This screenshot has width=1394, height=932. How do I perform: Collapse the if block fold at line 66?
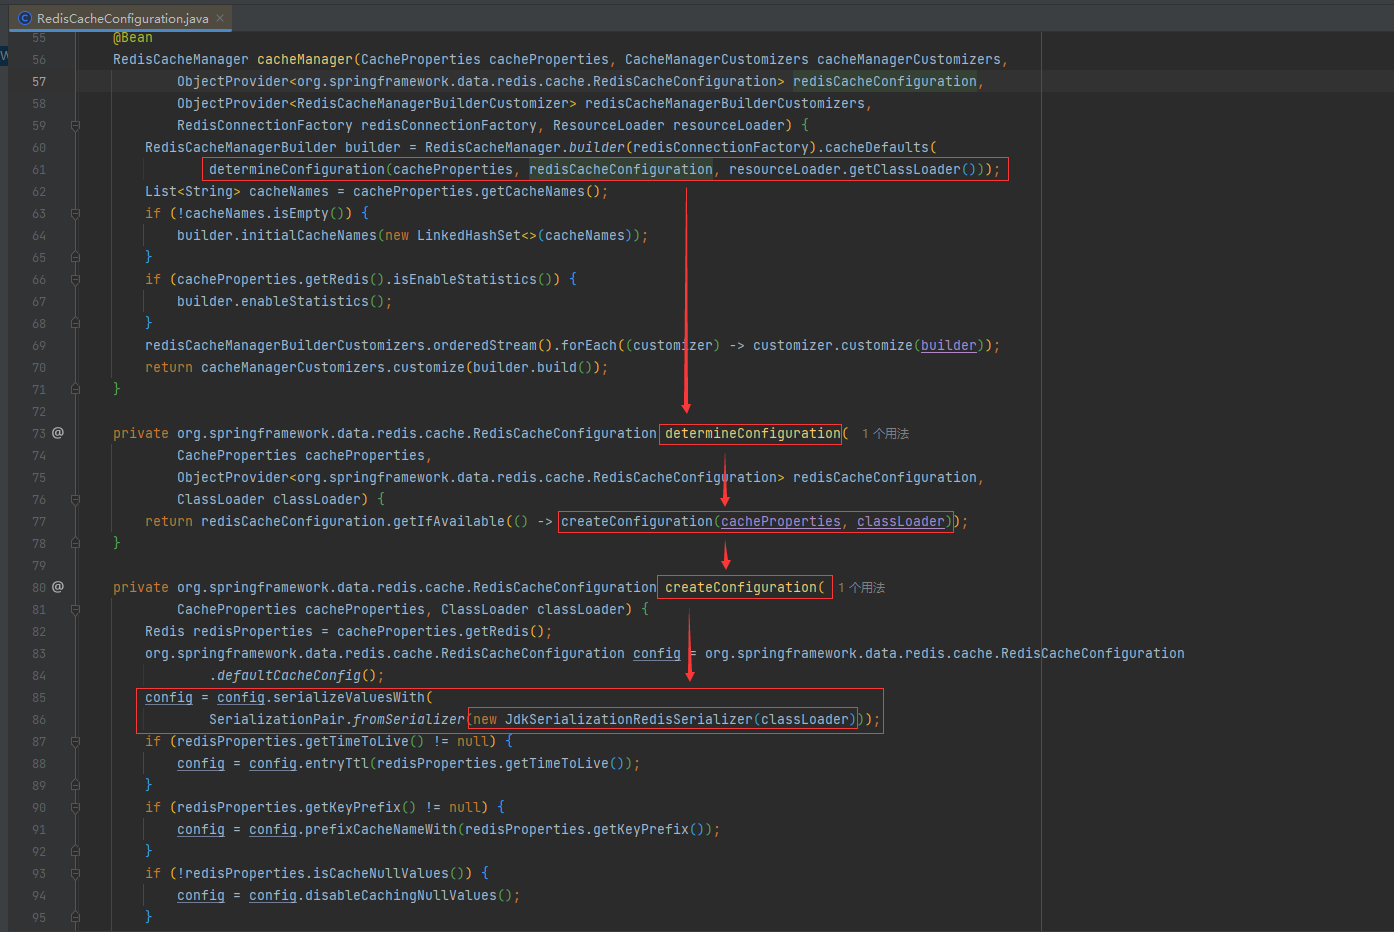[x=75, y=279]
